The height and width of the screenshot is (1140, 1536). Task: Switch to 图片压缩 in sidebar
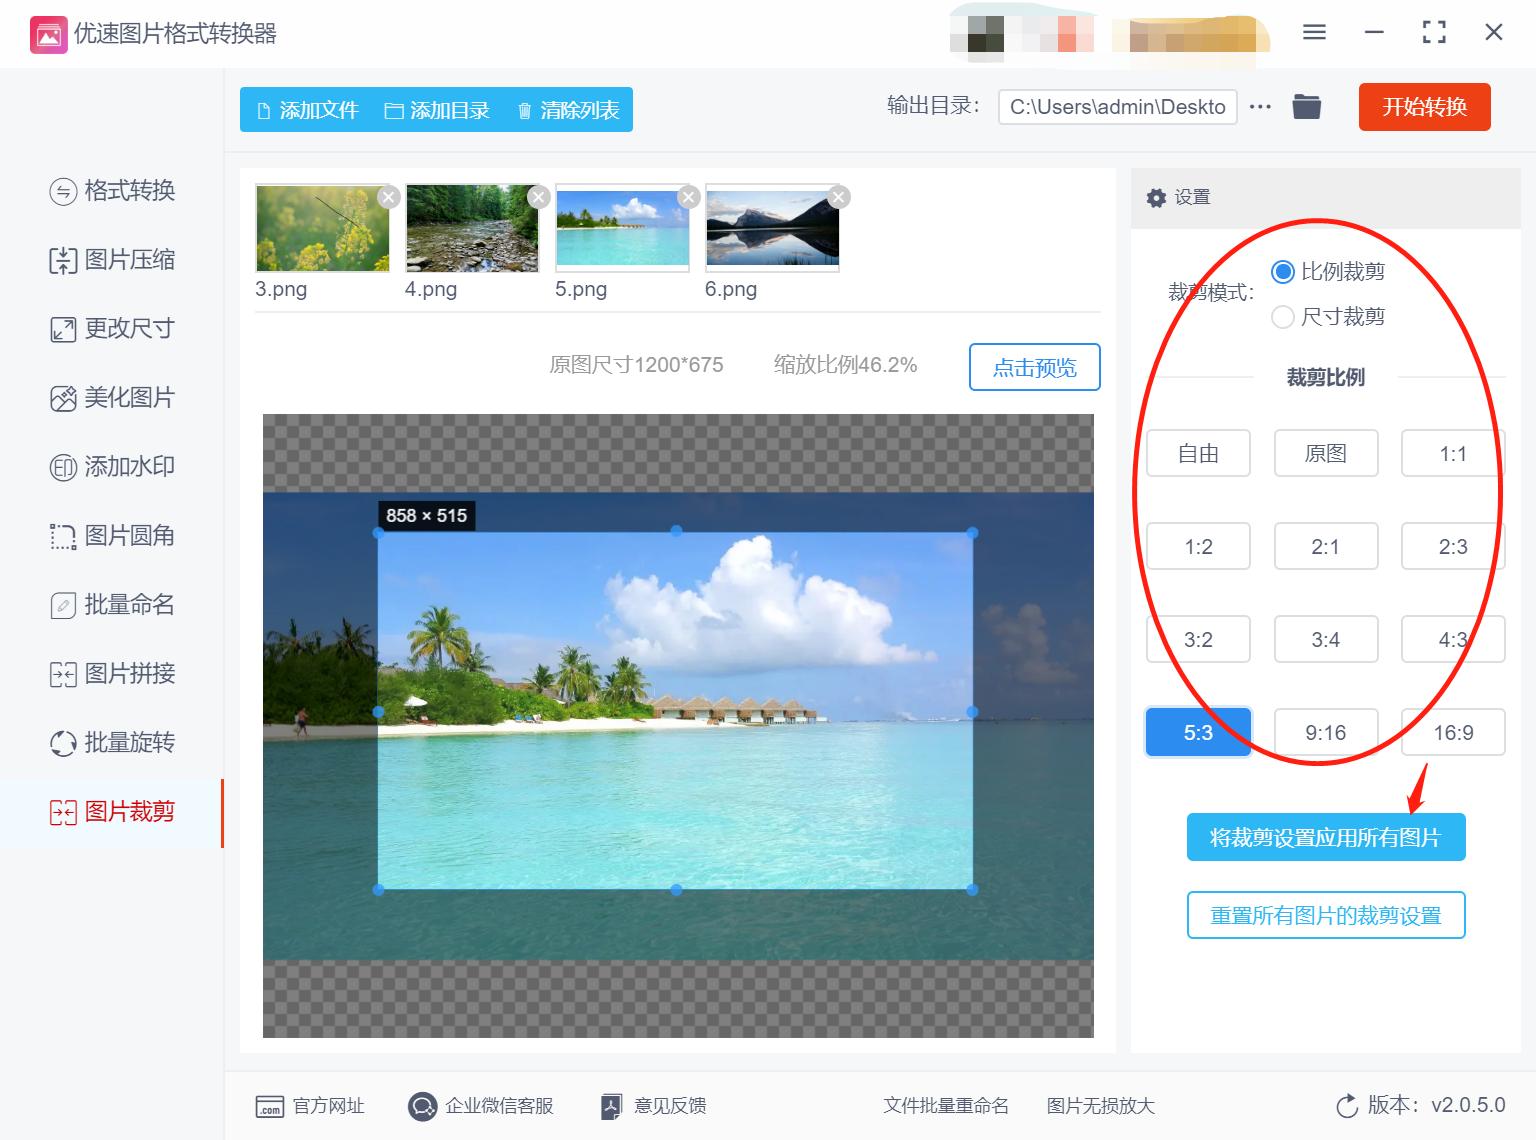coord(112,259)
